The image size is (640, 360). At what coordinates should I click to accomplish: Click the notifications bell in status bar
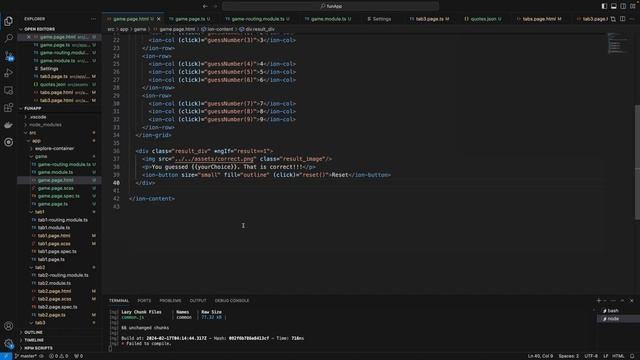(x=632, y=356)
